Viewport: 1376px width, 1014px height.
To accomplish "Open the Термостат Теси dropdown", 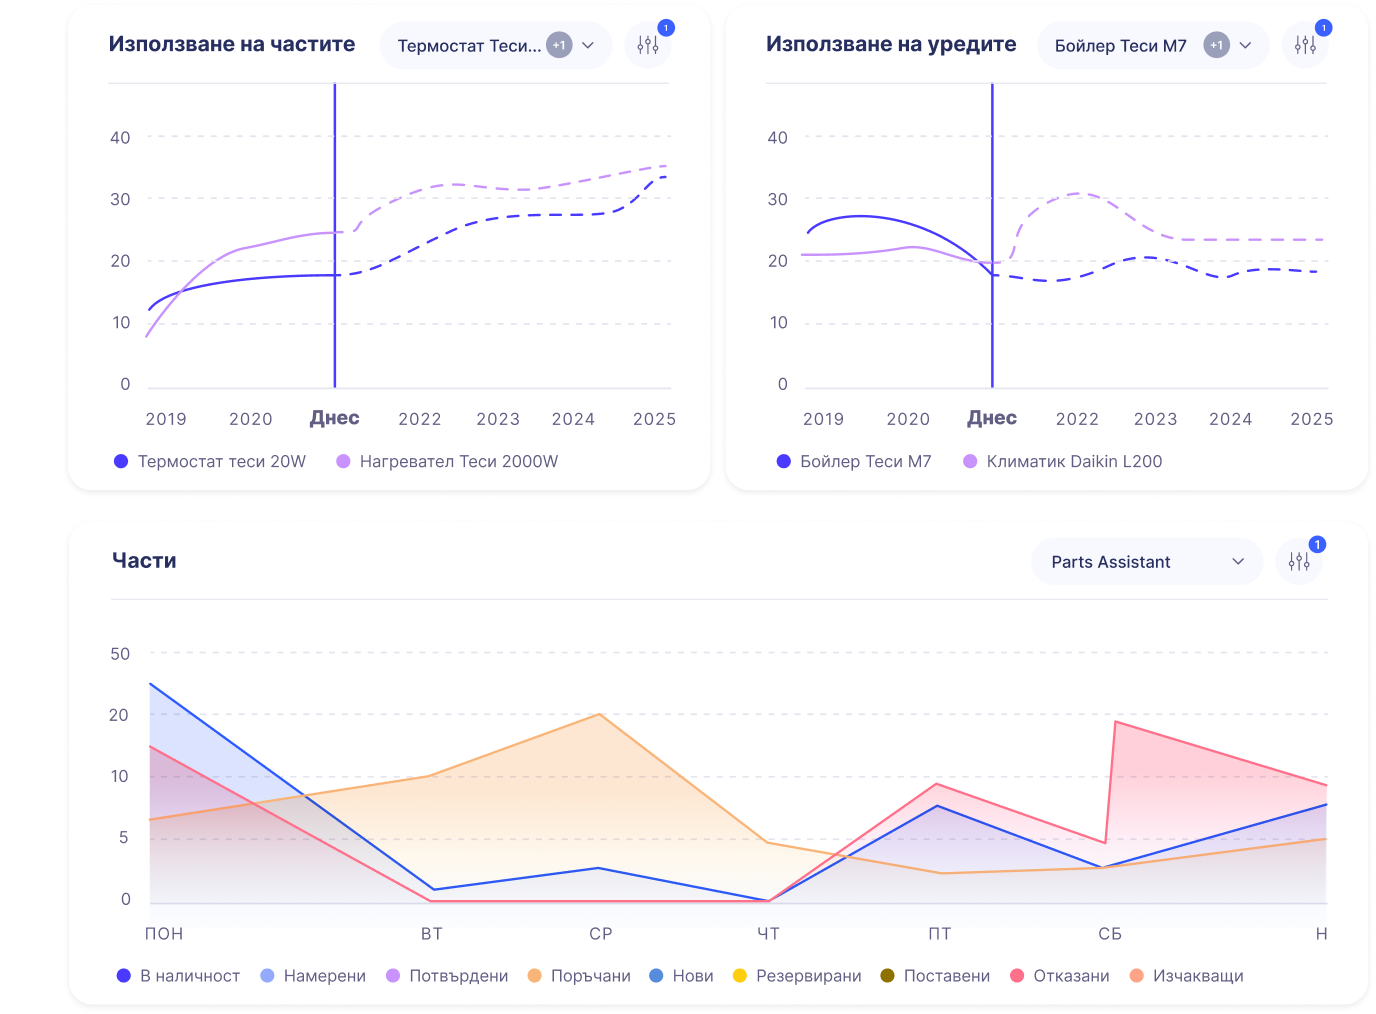I will 496,45.
